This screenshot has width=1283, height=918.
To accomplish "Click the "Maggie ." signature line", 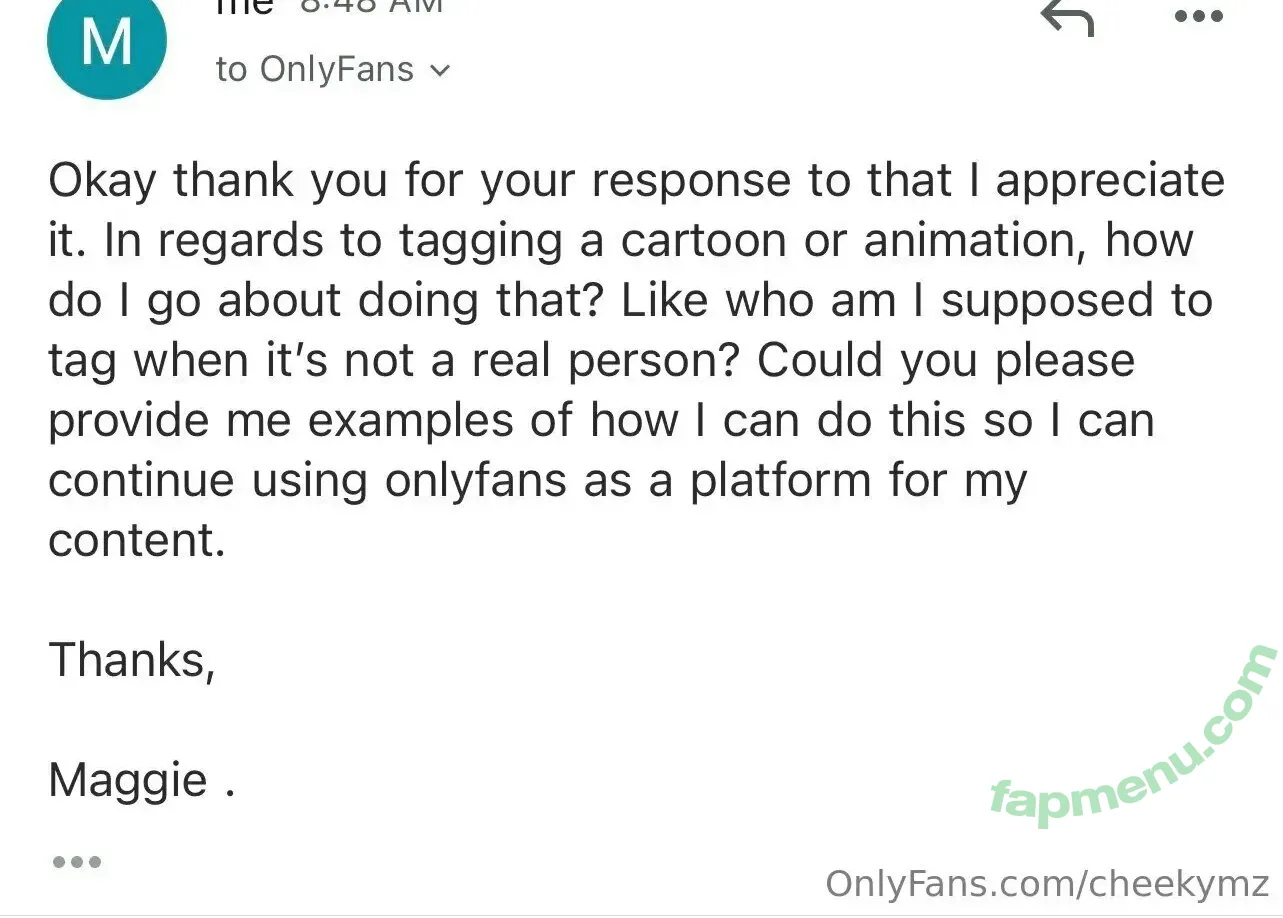I will point(141,780).
